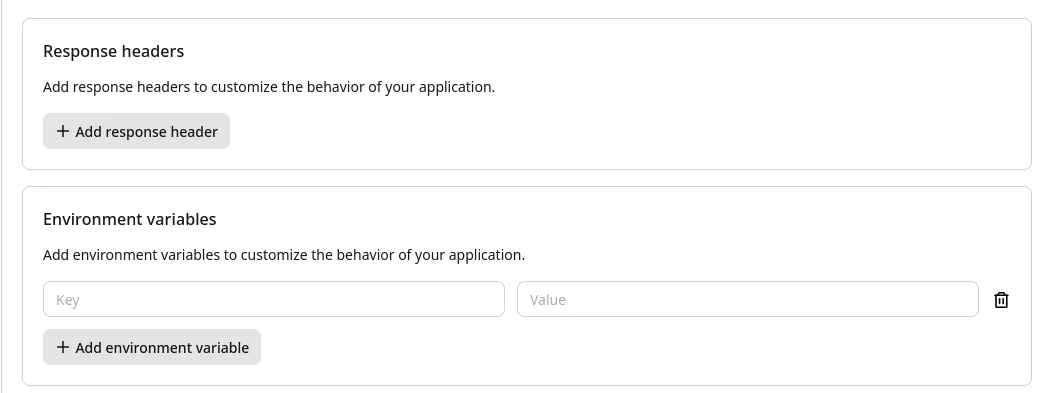Select the Response headers heading
This screenshot has width=1045, height=393.
(113, 51)
